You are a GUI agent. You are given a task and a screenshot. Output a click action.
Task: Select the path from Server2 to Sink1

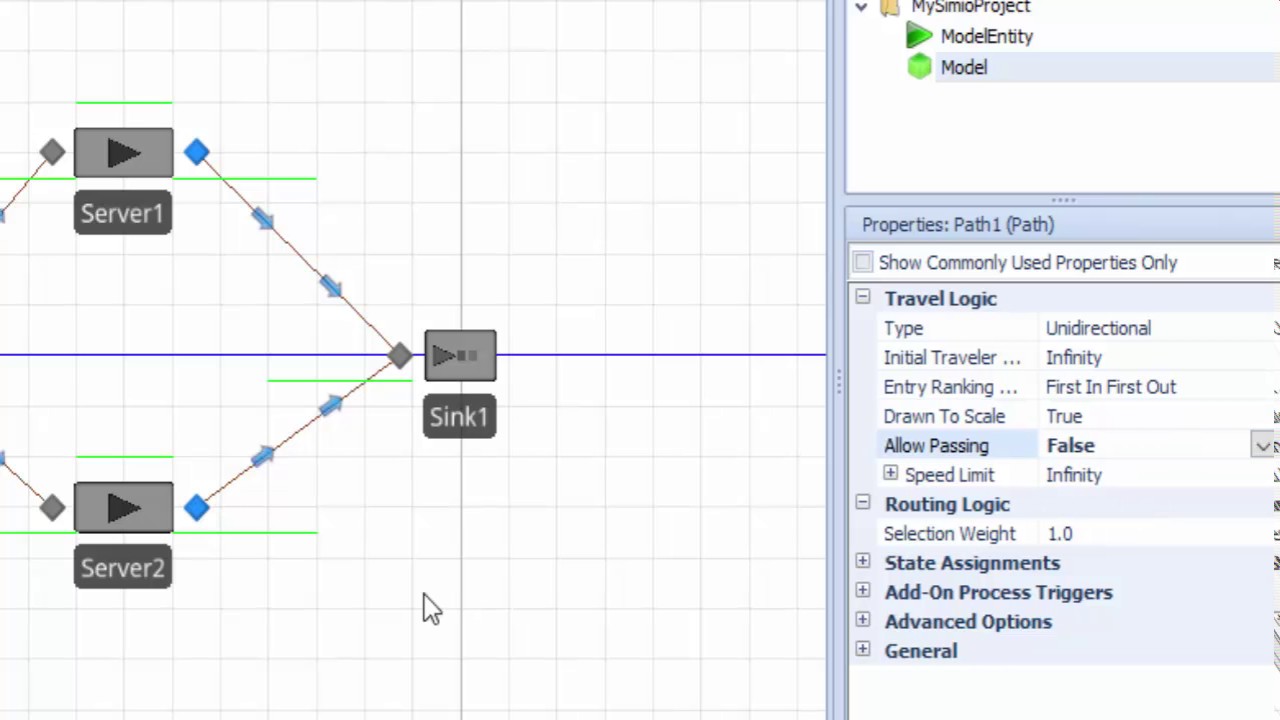click(298, 431)
